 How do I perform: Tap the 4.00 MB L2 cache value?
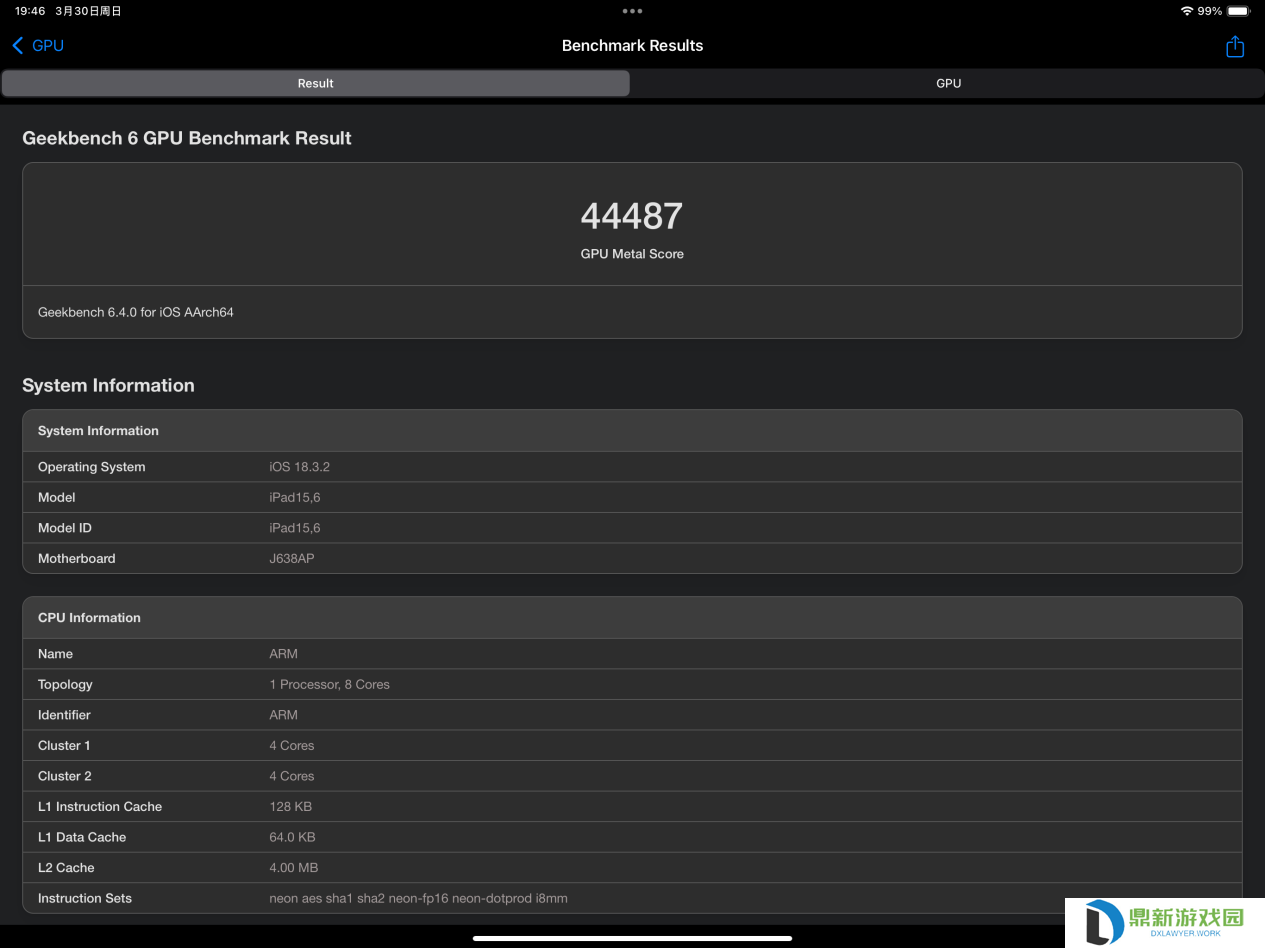tap(294, 867)
